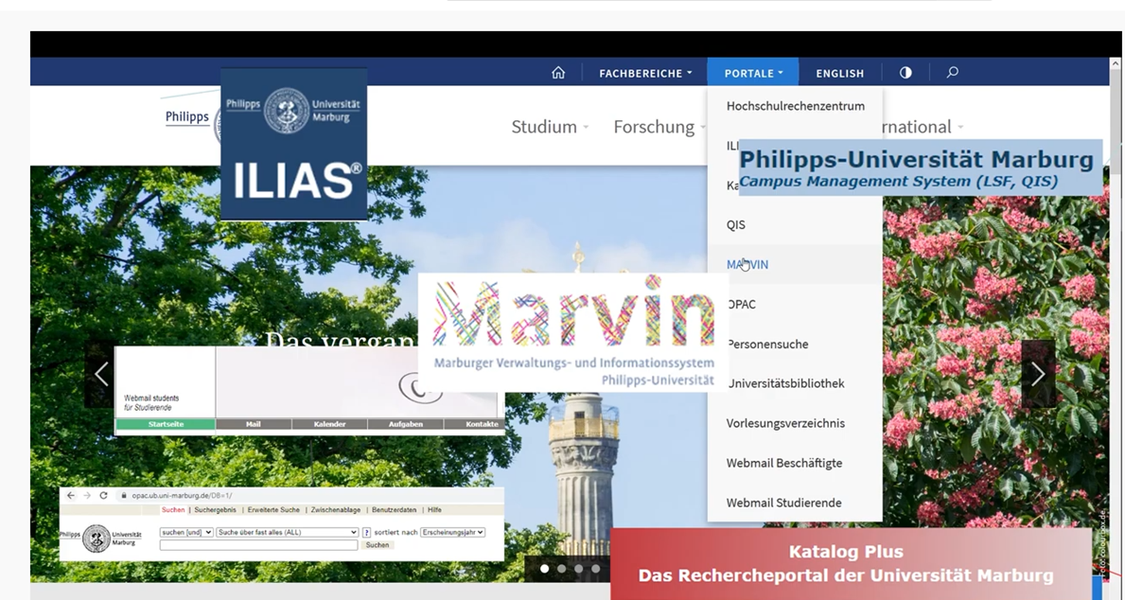The height and width of the screenshot is (600, 1125).
Task: Click the Suchen button beside search field
Action: click(x=377, y=545)
